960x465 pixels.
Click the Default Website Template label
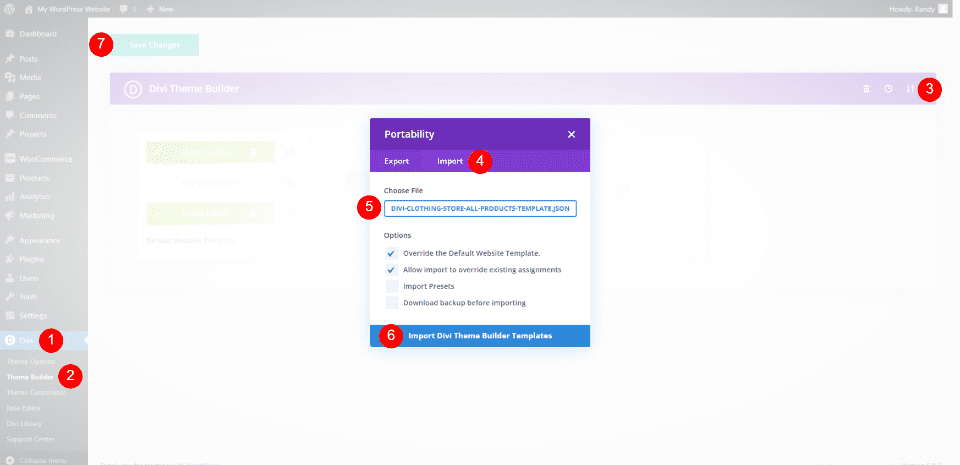pyautogui.click(x=191, y=240)
